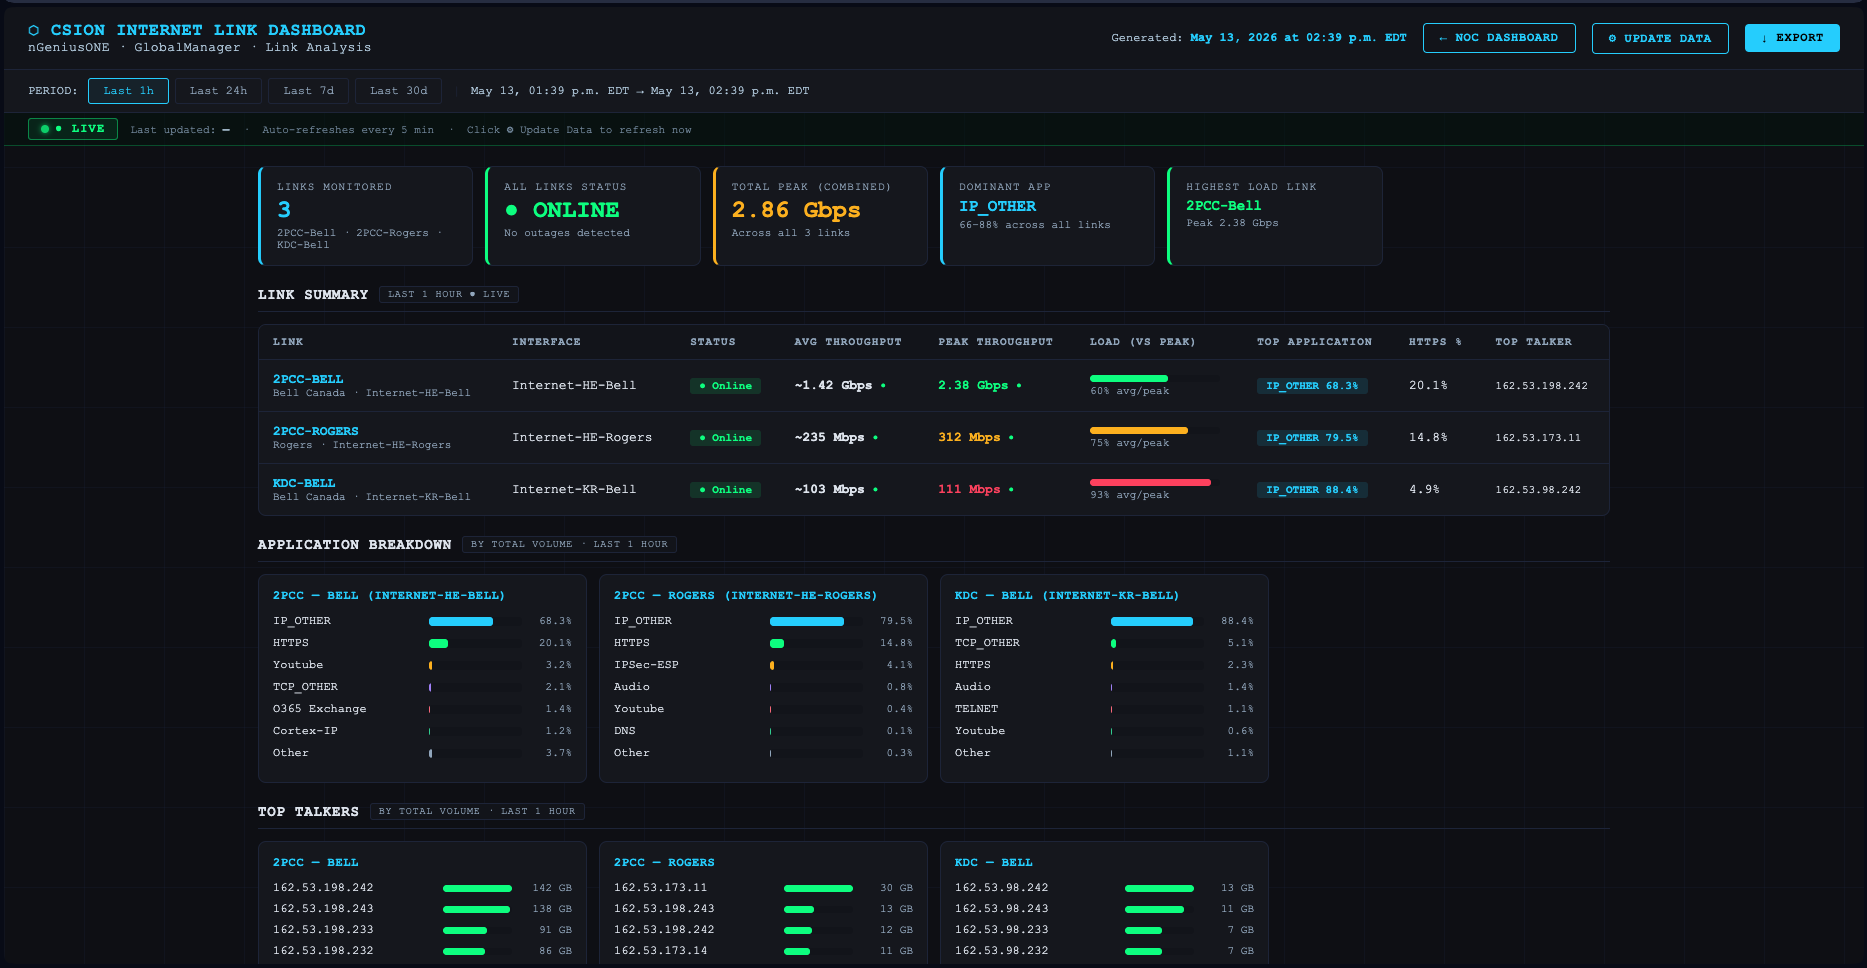Click Online status badge in 2PCC-BELL row
Viewport: 1867px width, 968px height.
tap(725, 386)
